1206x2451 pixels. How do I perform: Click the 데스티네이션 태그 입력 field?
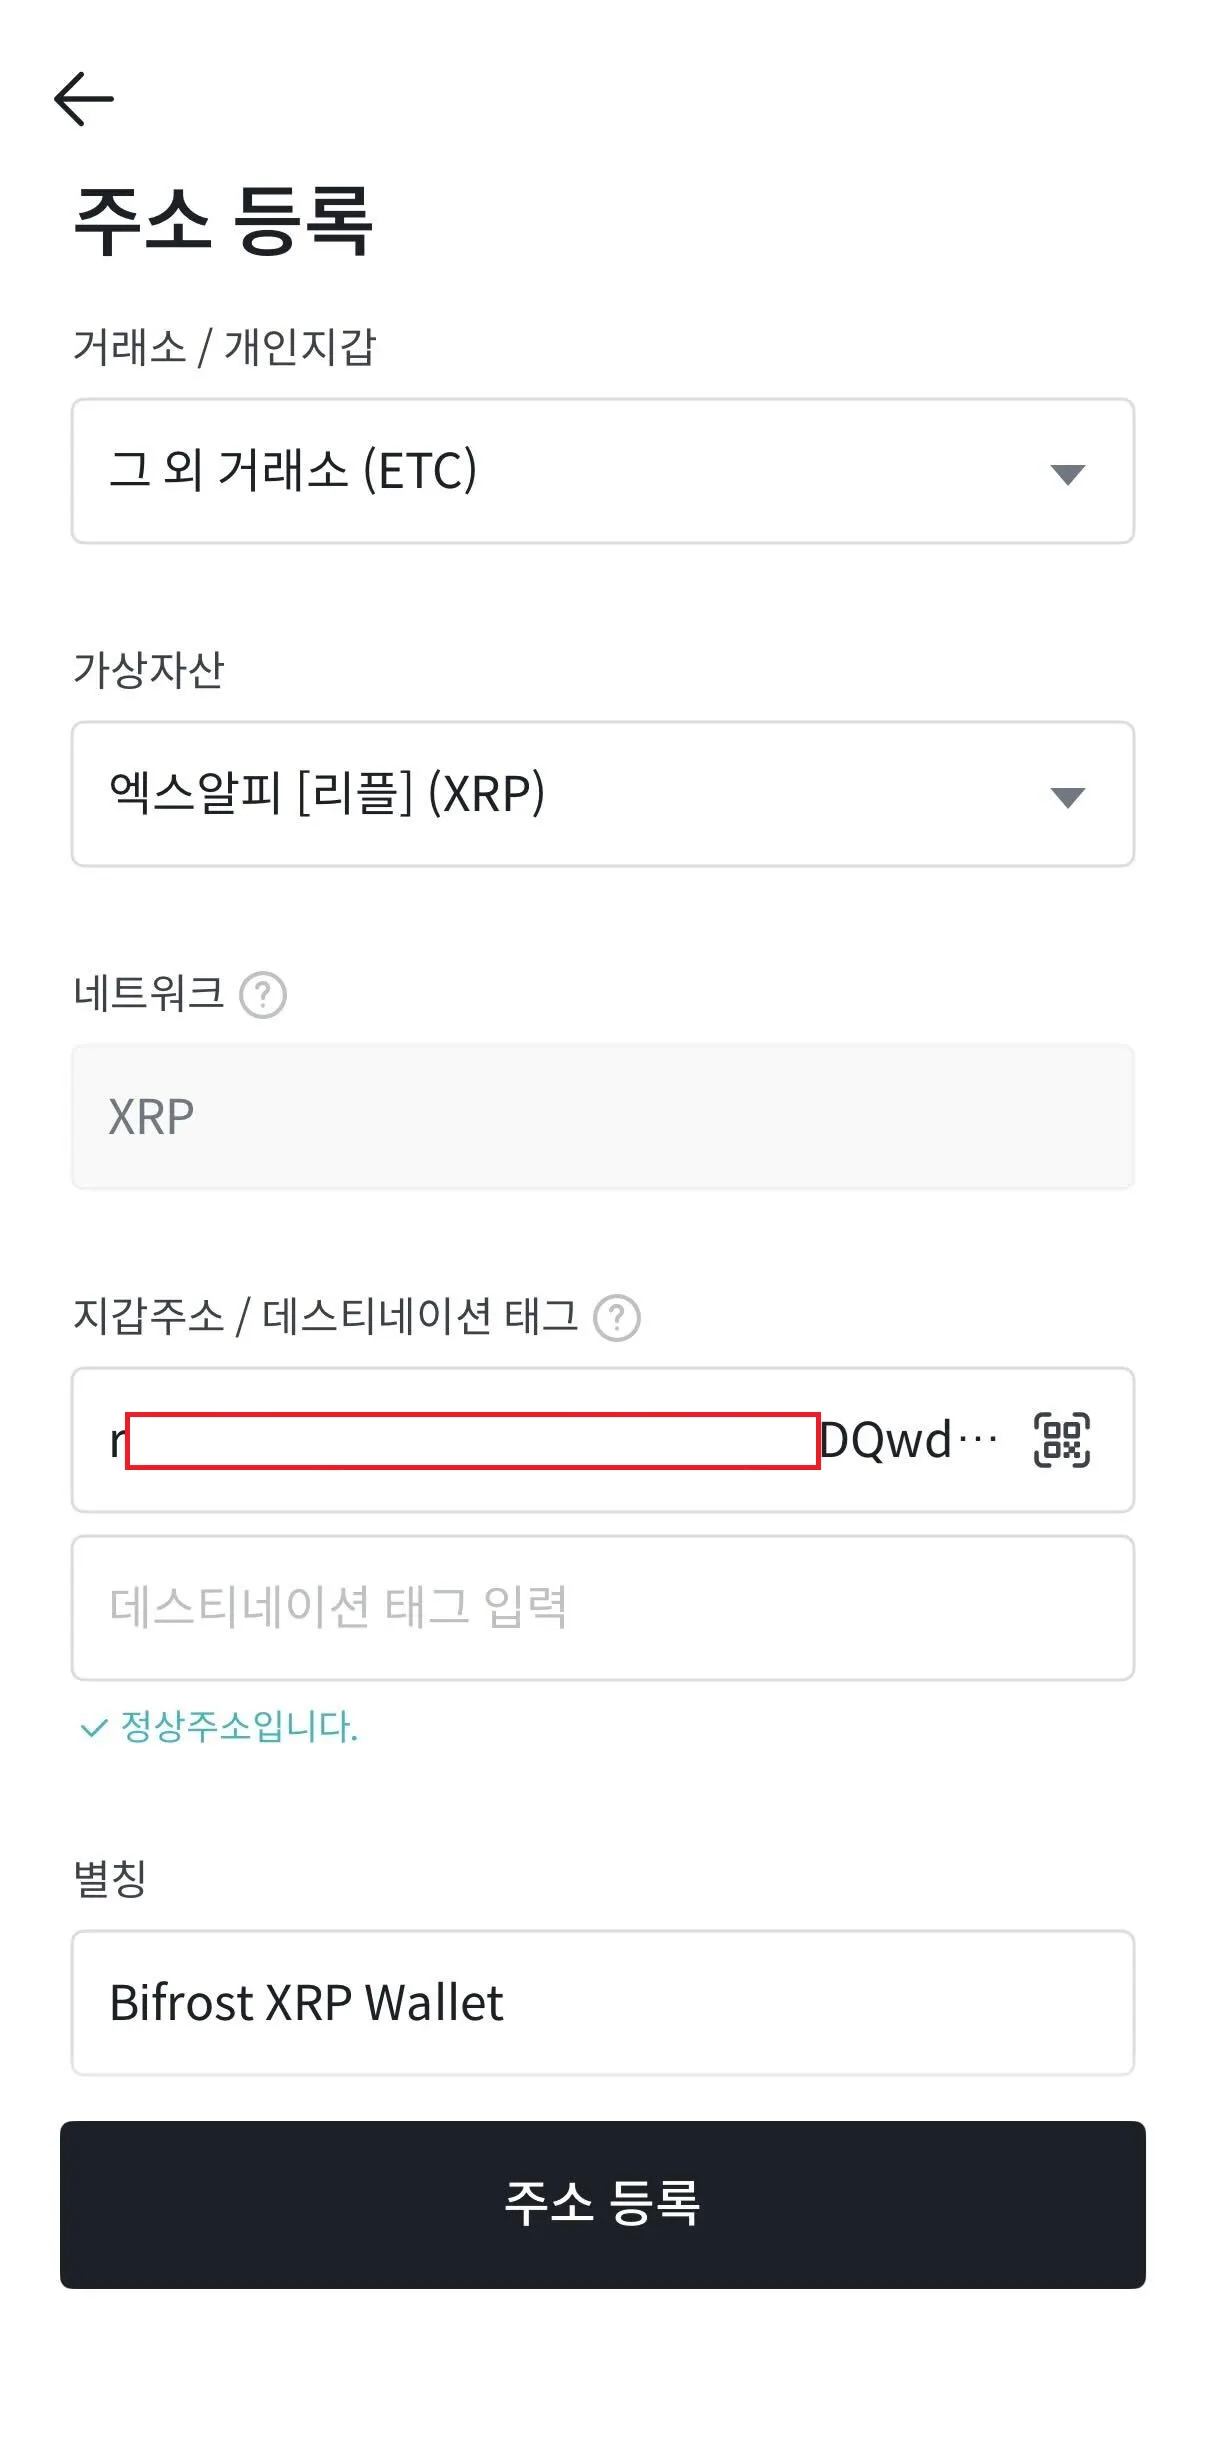click(x=602, y=1608)
